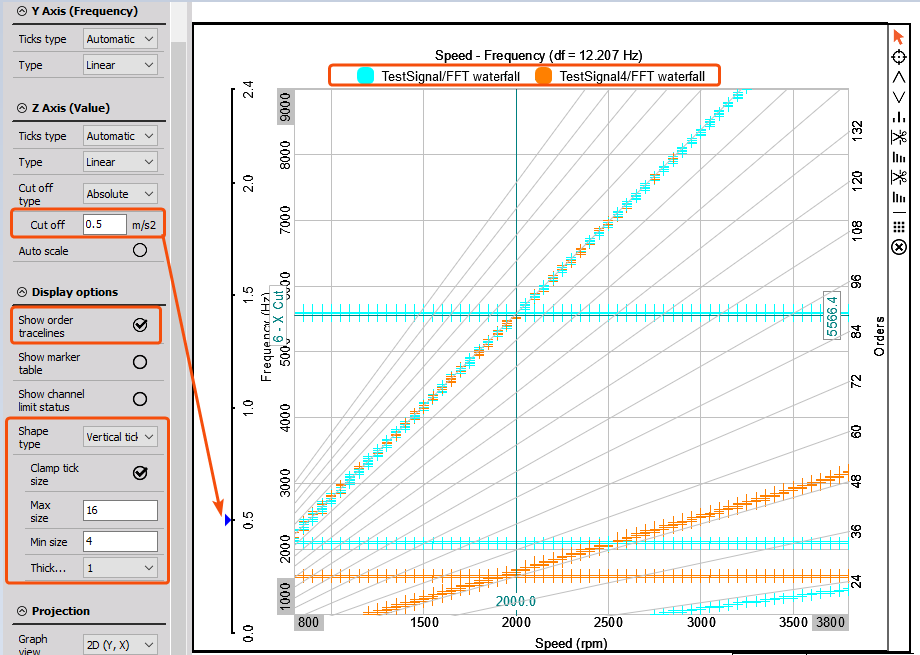Click the cyan TestSignal legend swatch

pyautogui.click(x=366, y=76)
